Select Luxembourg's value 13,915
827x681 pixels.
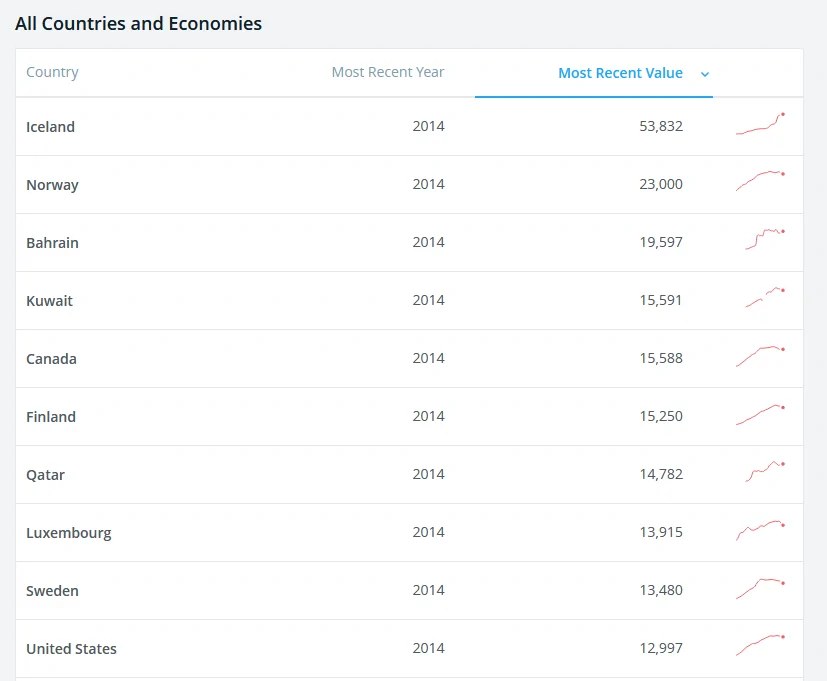[x=661, y=532]
